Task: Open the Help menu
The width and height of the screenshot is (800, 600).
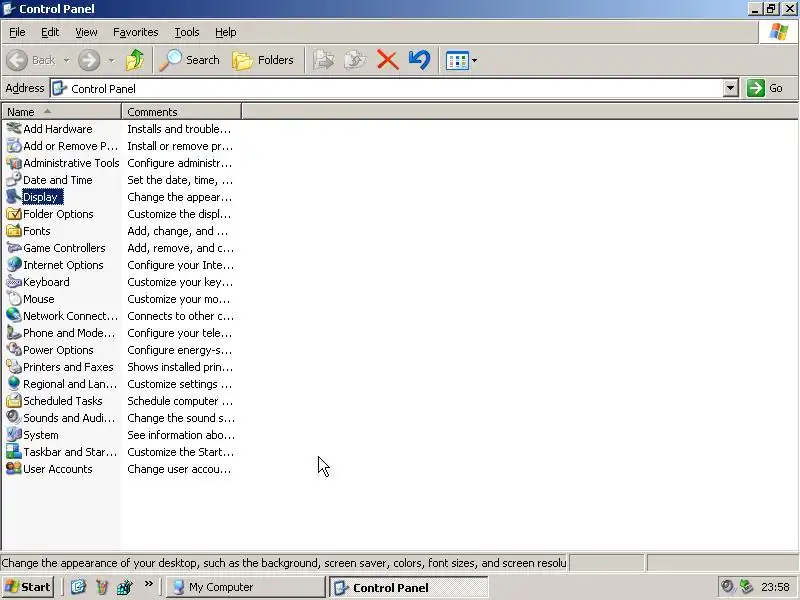Action: click(x=226, y=32)
